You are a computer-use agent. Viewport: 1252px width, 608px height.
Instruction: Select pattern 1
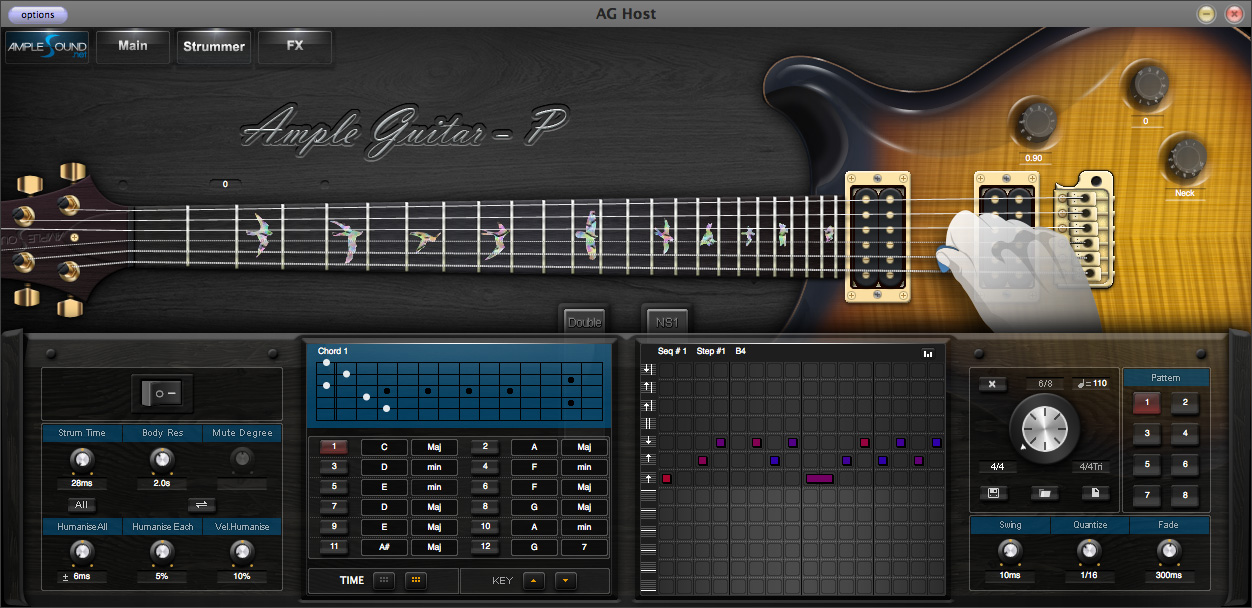tap(1147, 403)
